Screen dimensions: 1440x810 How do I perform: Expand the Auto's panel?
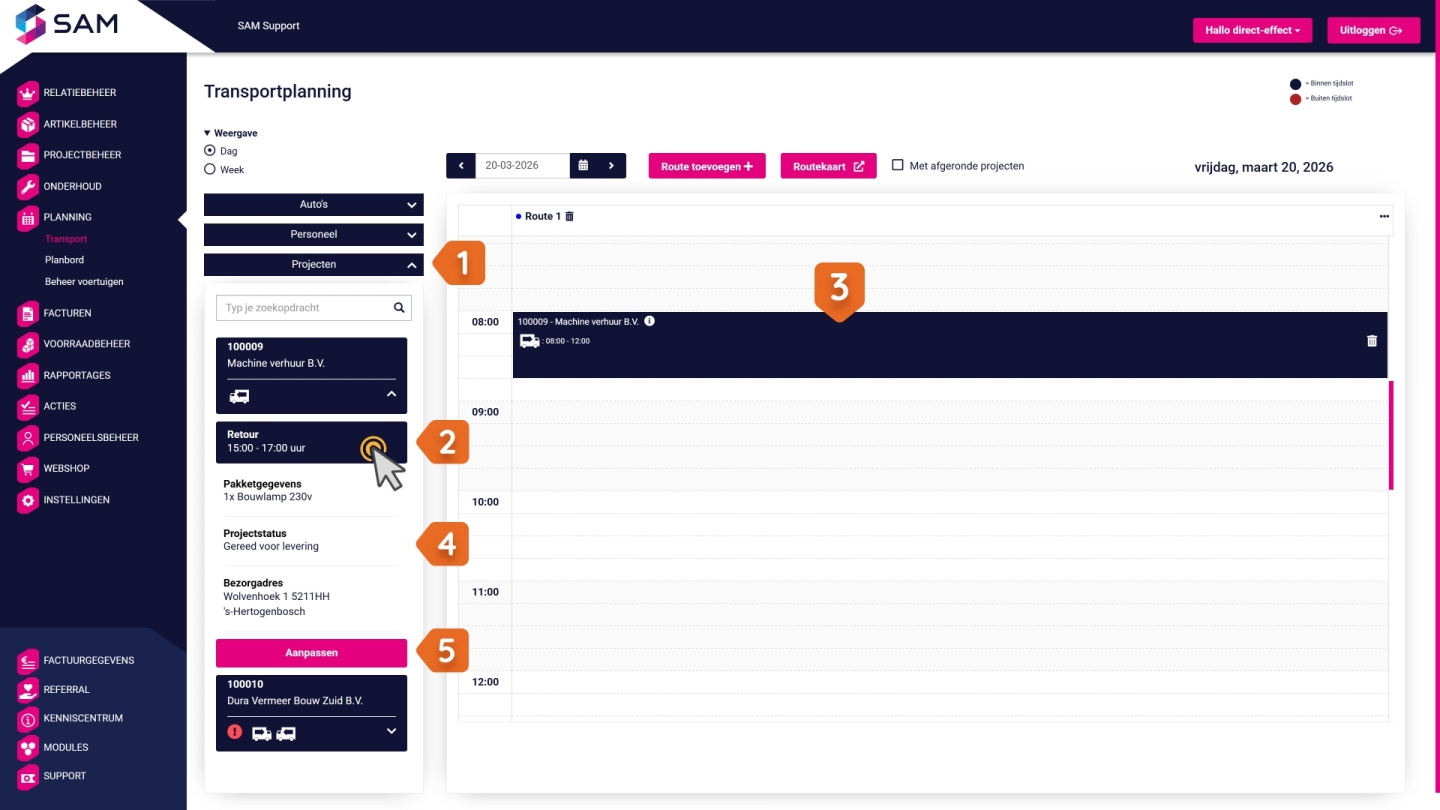[313, 205]
